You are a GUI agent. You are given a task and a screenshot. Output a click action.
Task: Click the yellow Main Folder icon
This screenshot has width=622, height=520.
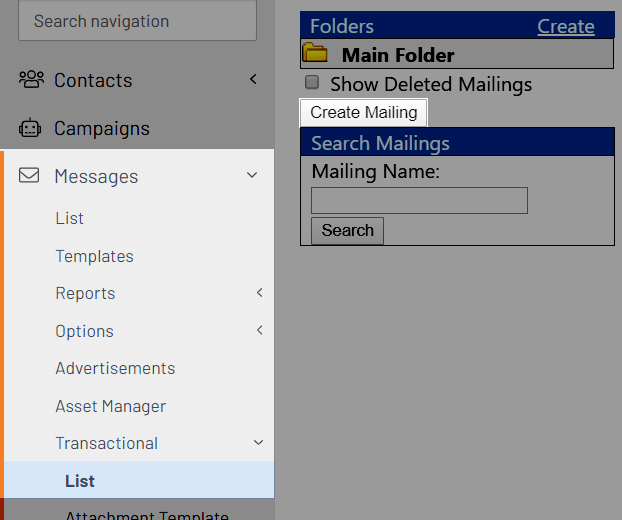coord(315,52)
